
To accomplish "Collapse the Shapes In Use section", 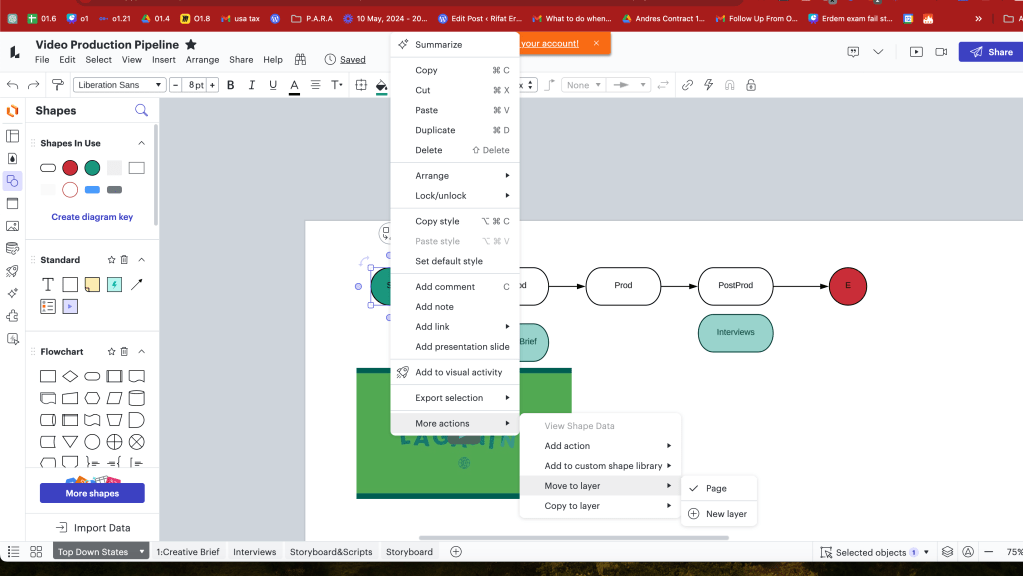I will click(x=142, y=143).
